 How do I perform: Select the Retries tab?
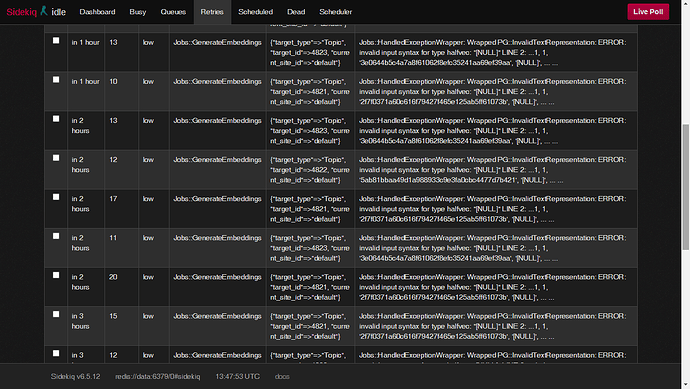coord(212,12)
